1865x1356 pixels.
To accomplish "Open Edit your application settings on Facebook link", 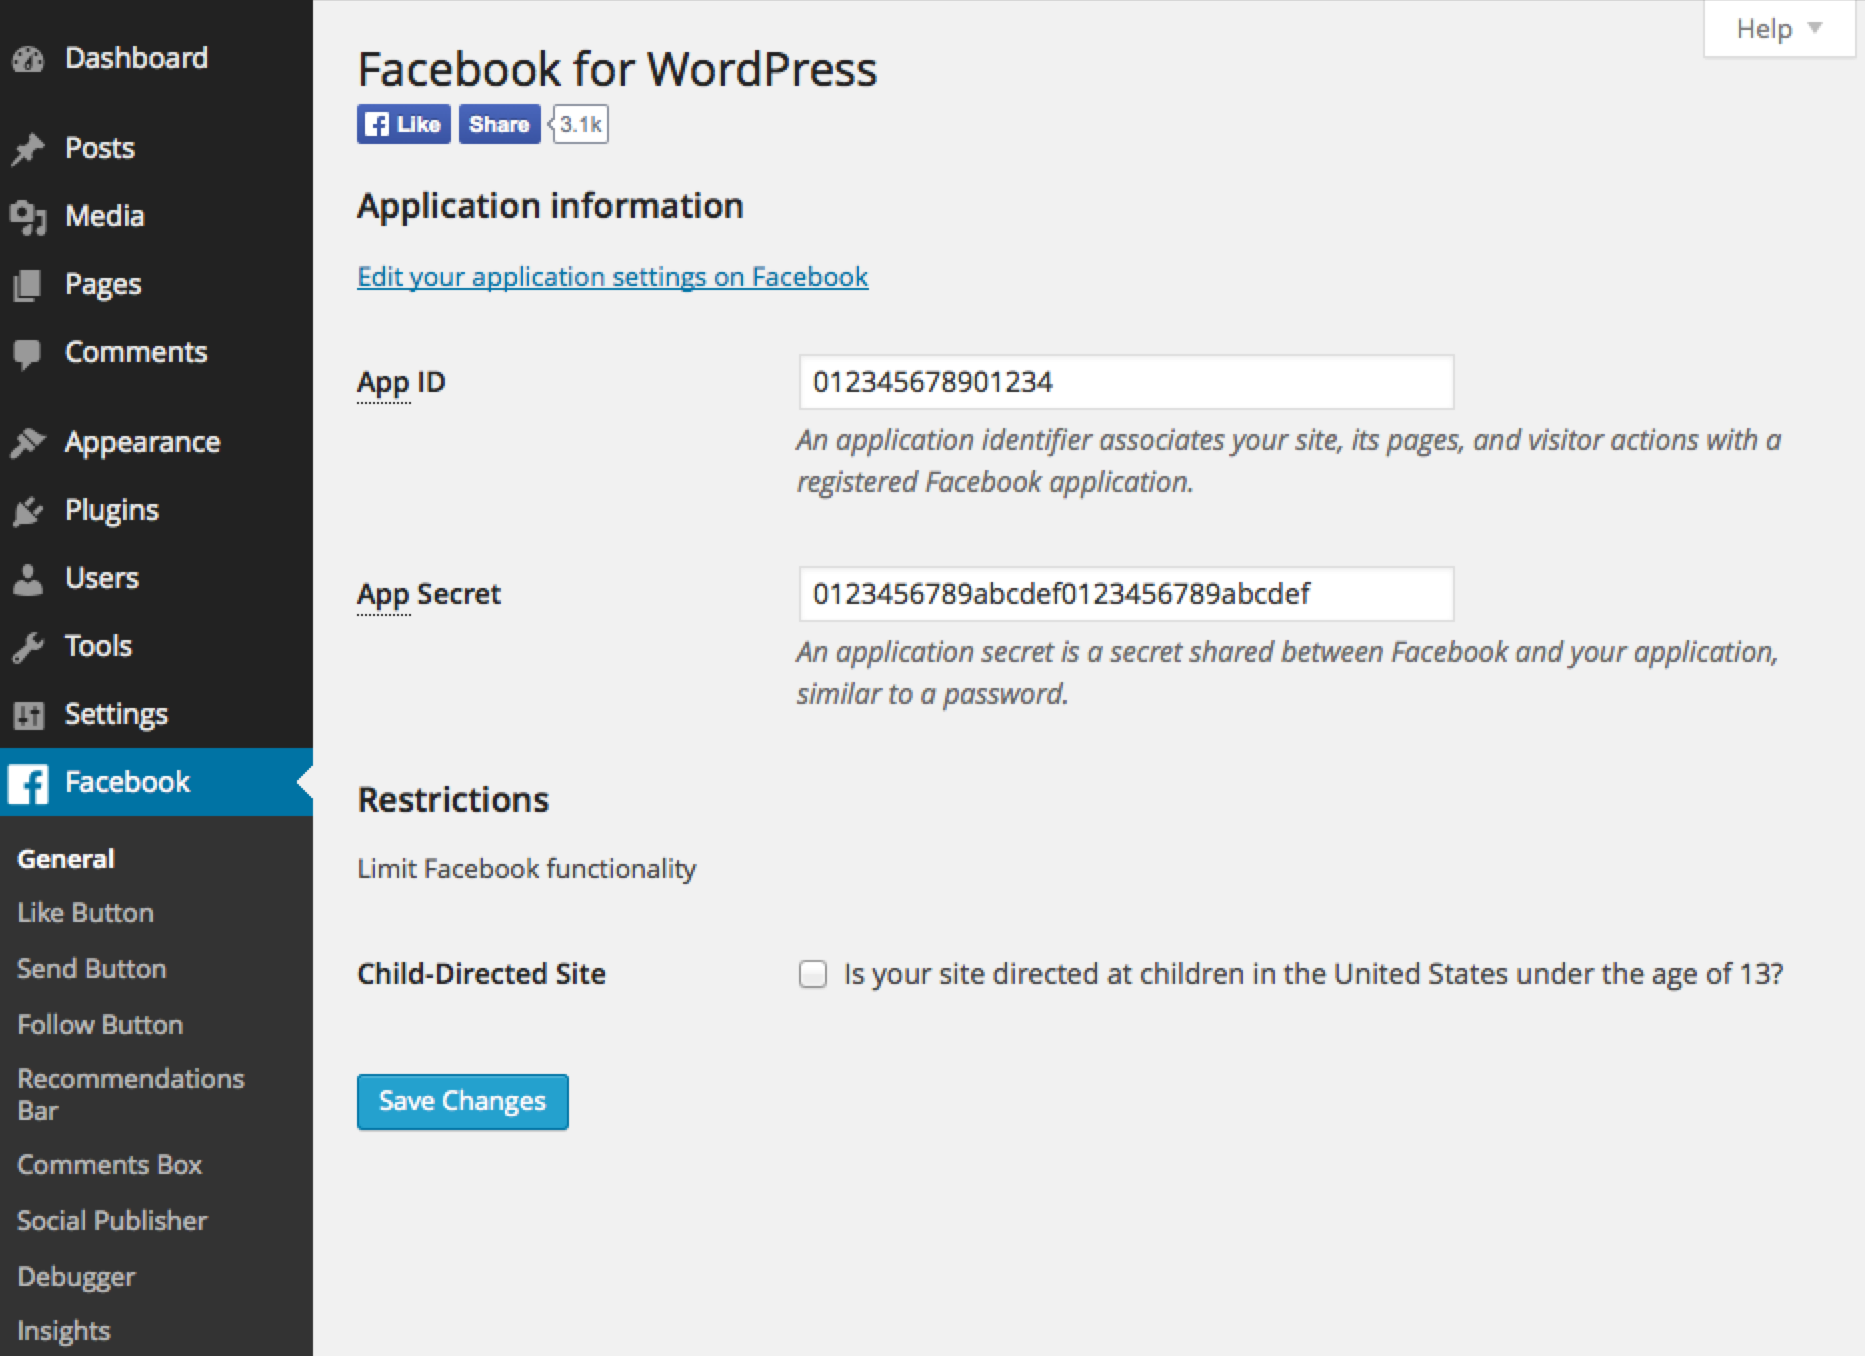I will (x=613, y=277).
